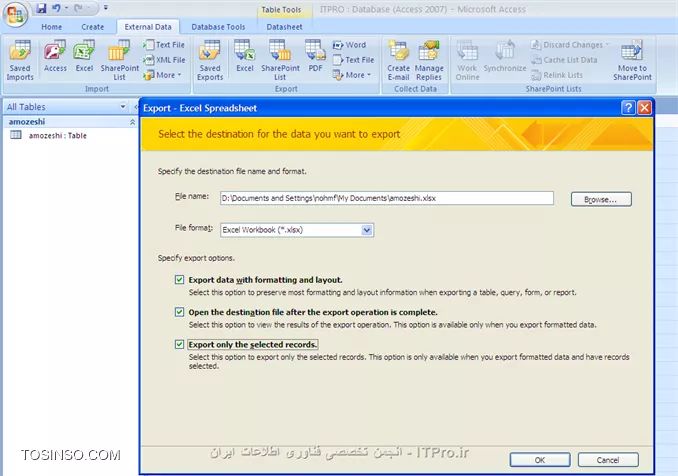Click the Office button orb
The image size is (678, 476).
(15, 15)
